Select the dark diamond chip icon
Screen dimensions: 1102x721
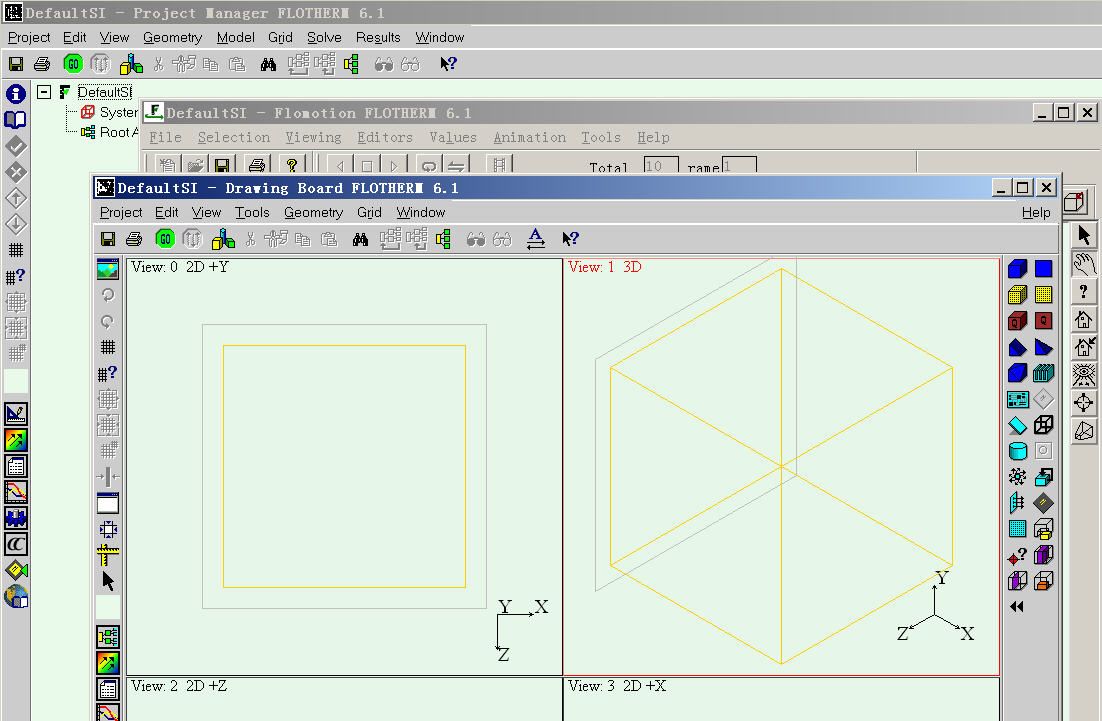(1044, 502)
